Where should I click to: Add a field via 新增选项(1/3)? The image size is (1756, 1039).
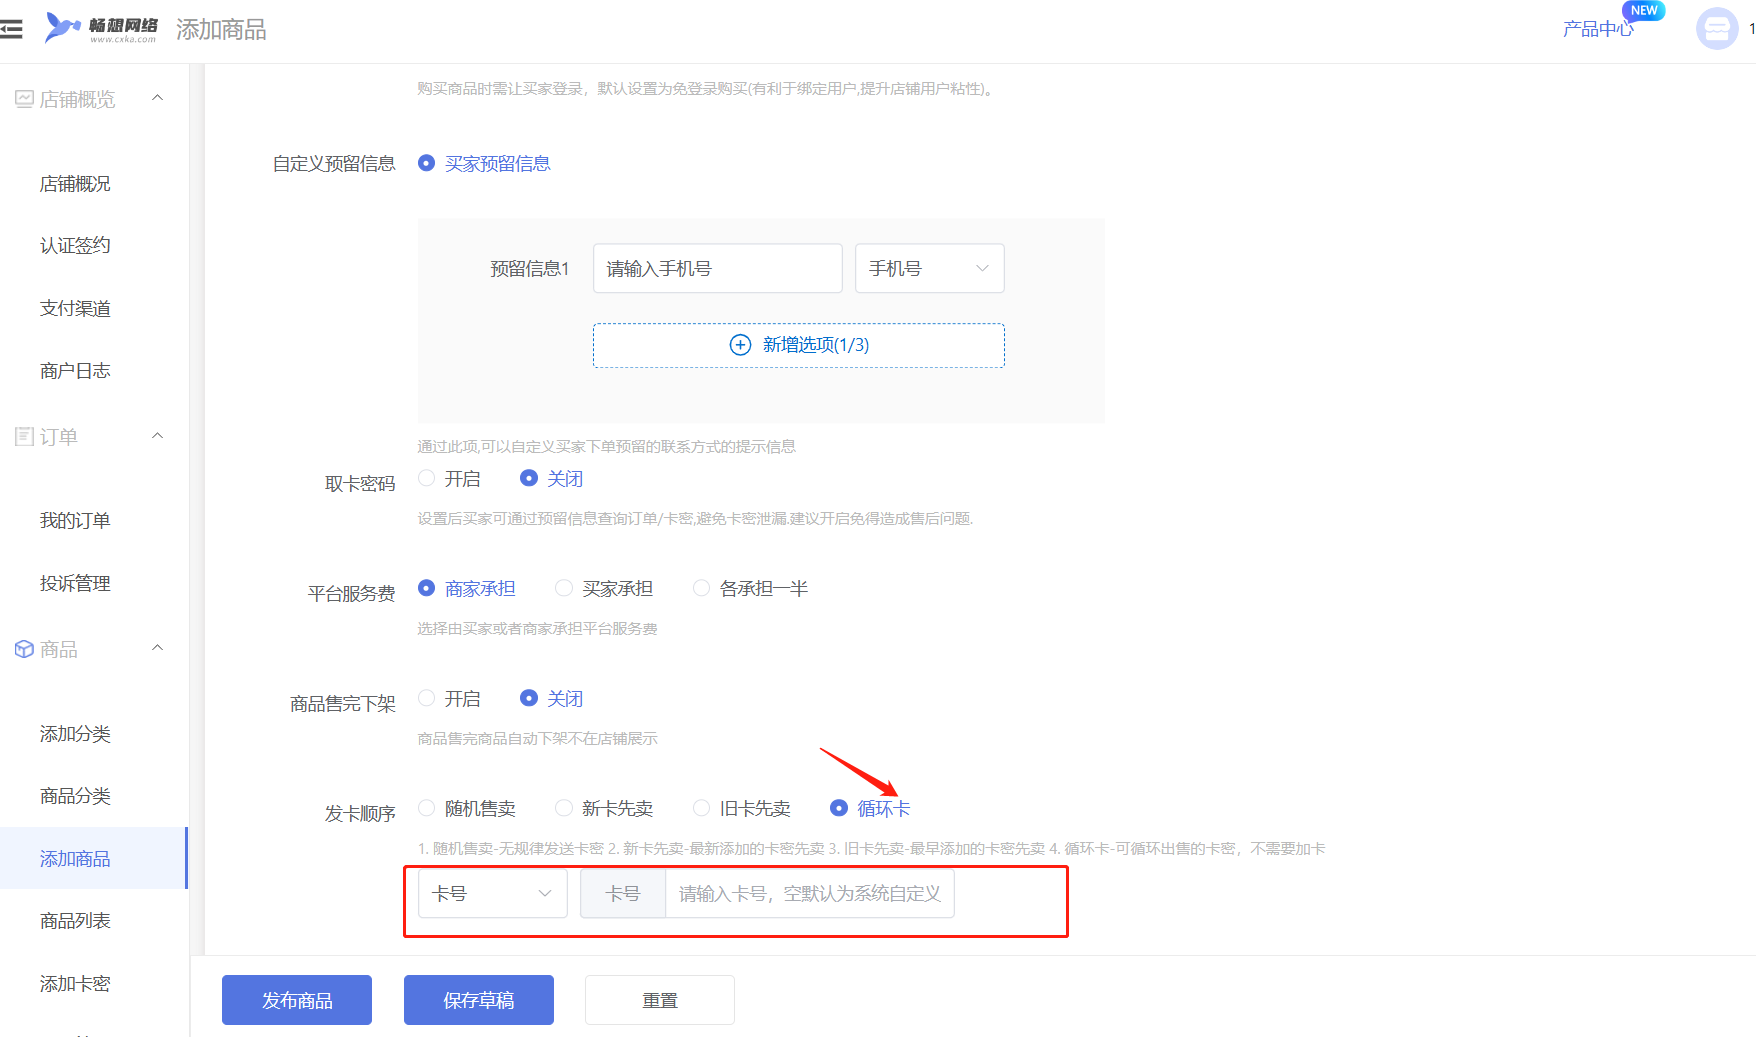(799, 345)
